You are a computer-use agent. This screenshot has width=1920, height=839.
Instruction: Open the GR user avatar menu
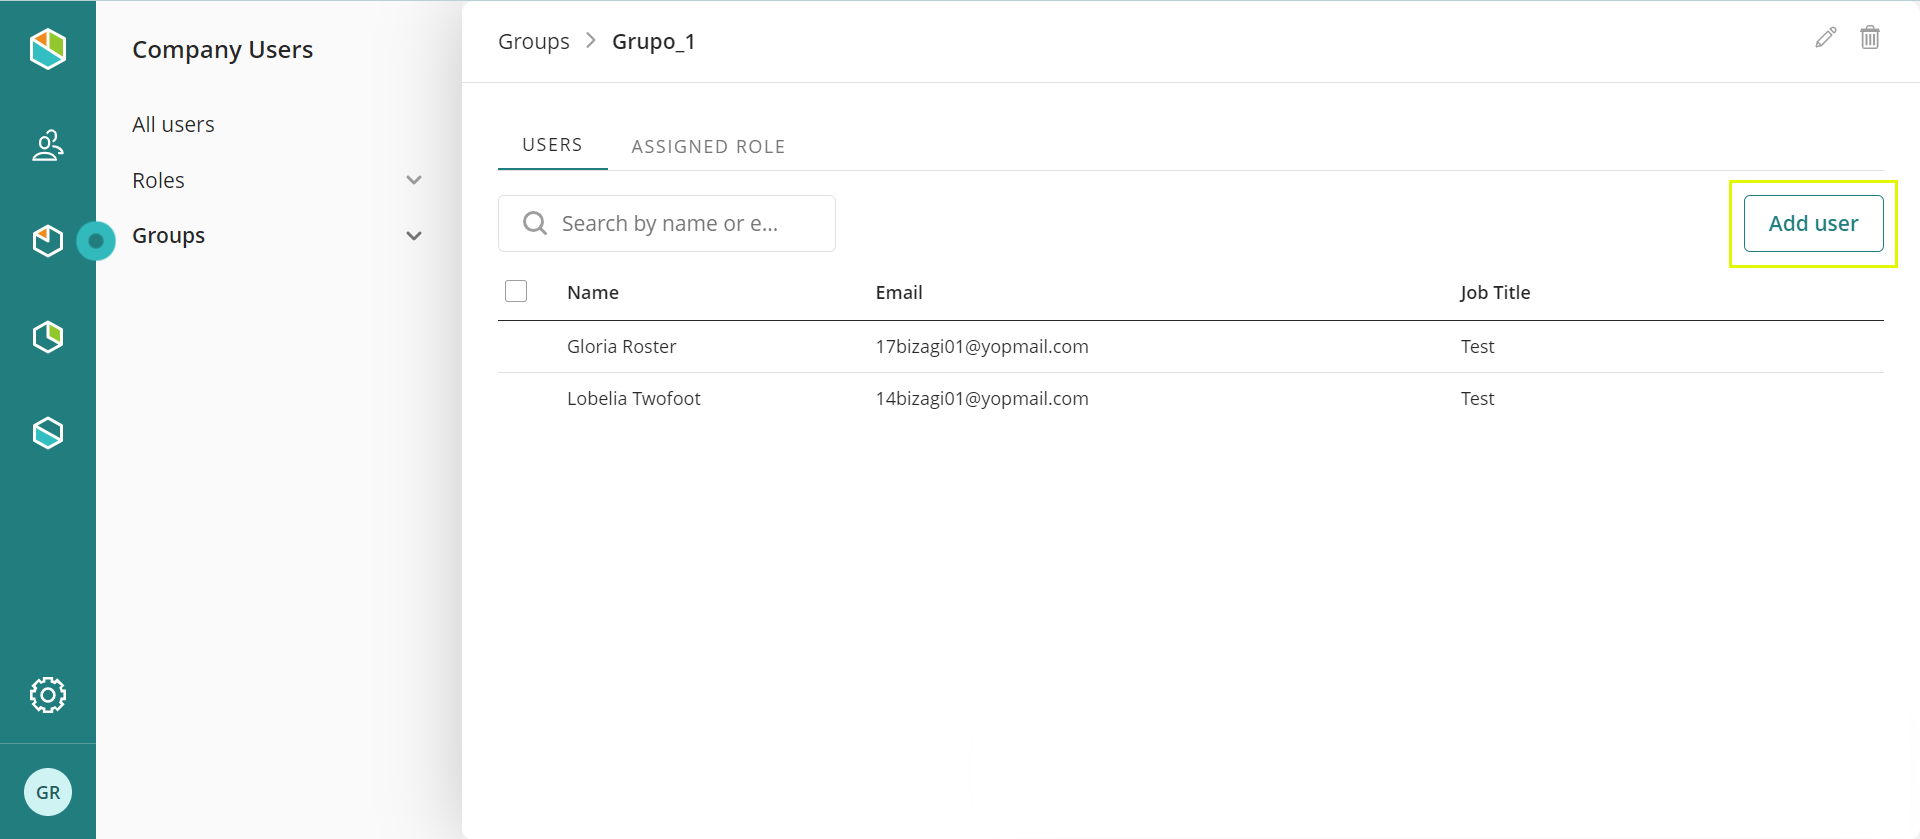coord(48,792)
